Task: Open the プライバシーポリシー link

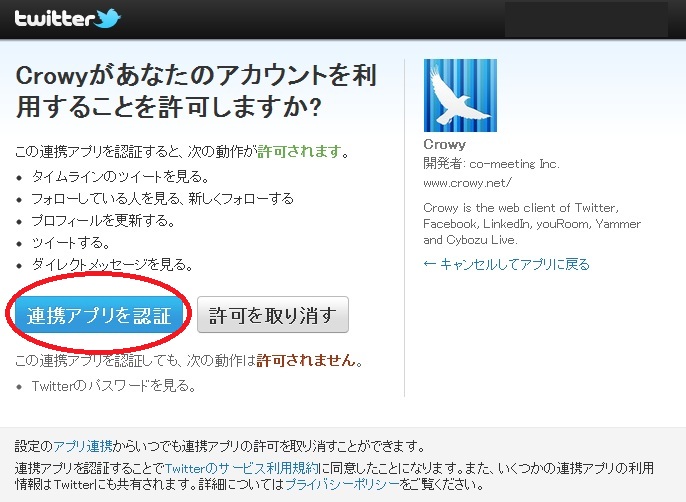Action: coord(343,484)
